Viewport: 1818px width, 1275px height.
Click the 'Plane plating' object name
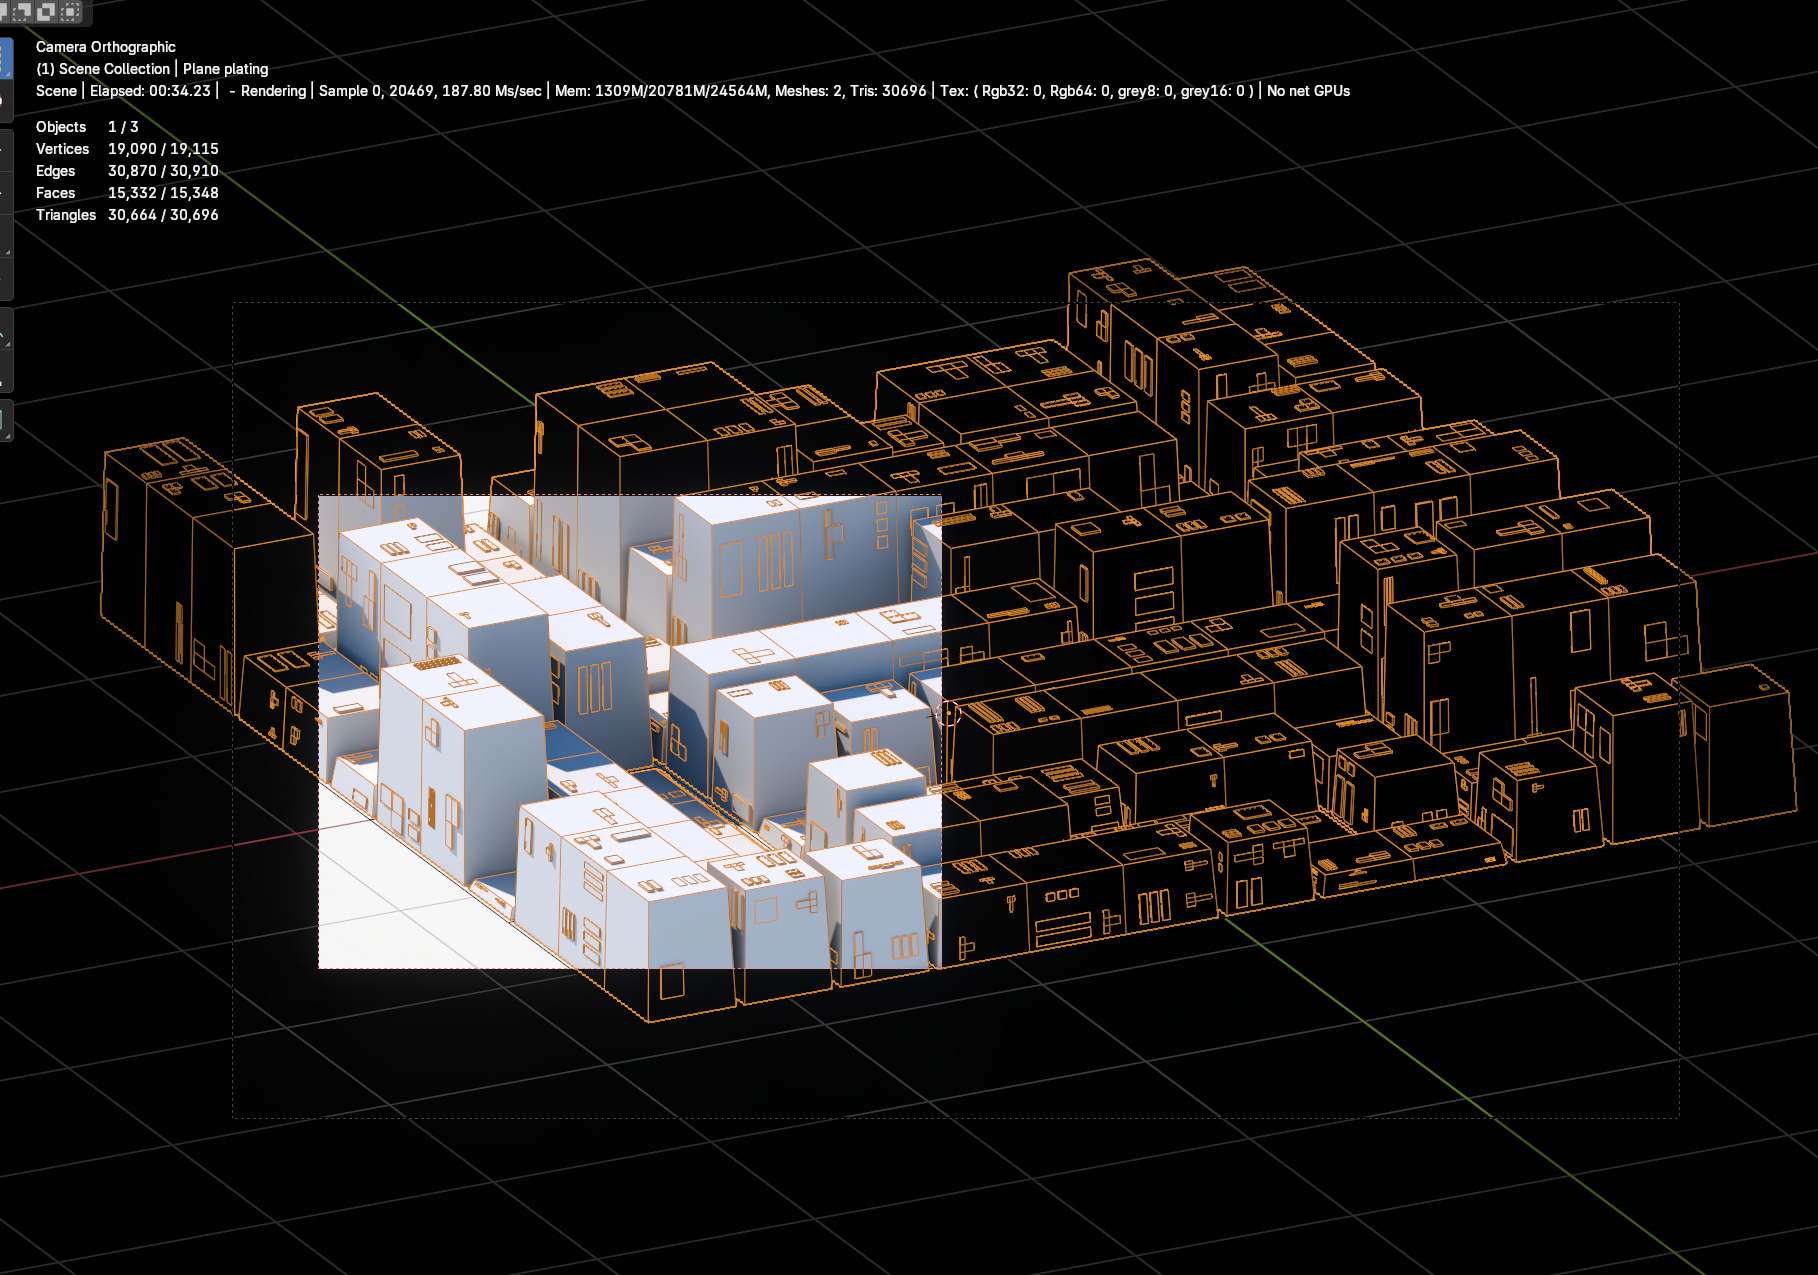tap(226, 69)
